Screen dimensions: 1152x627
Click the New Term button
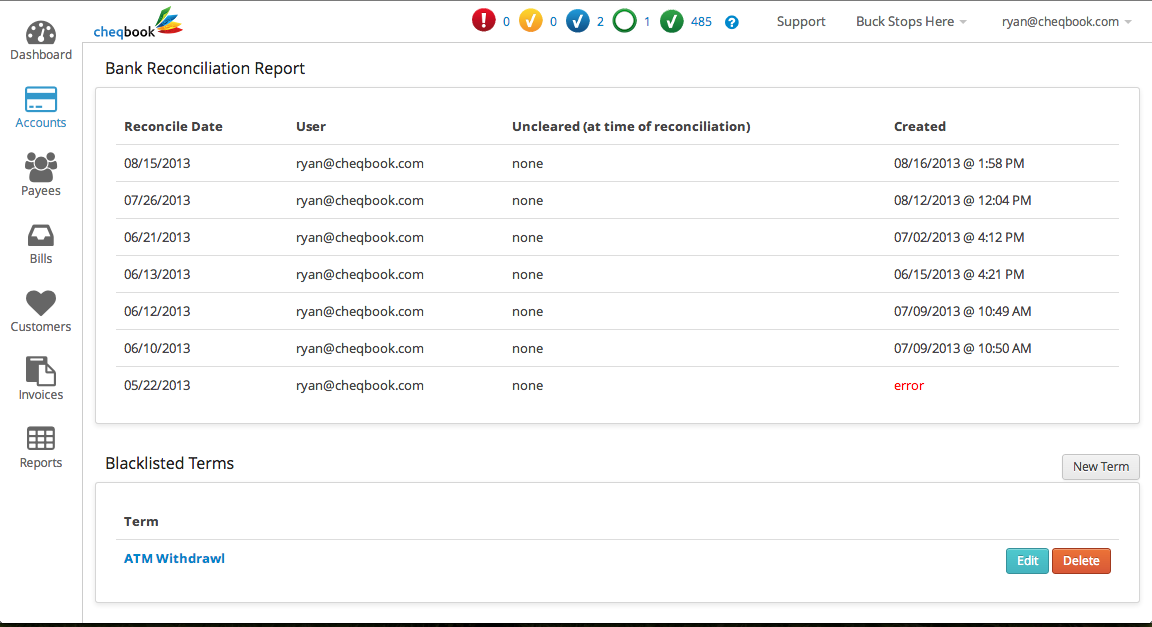point(1100,467)
